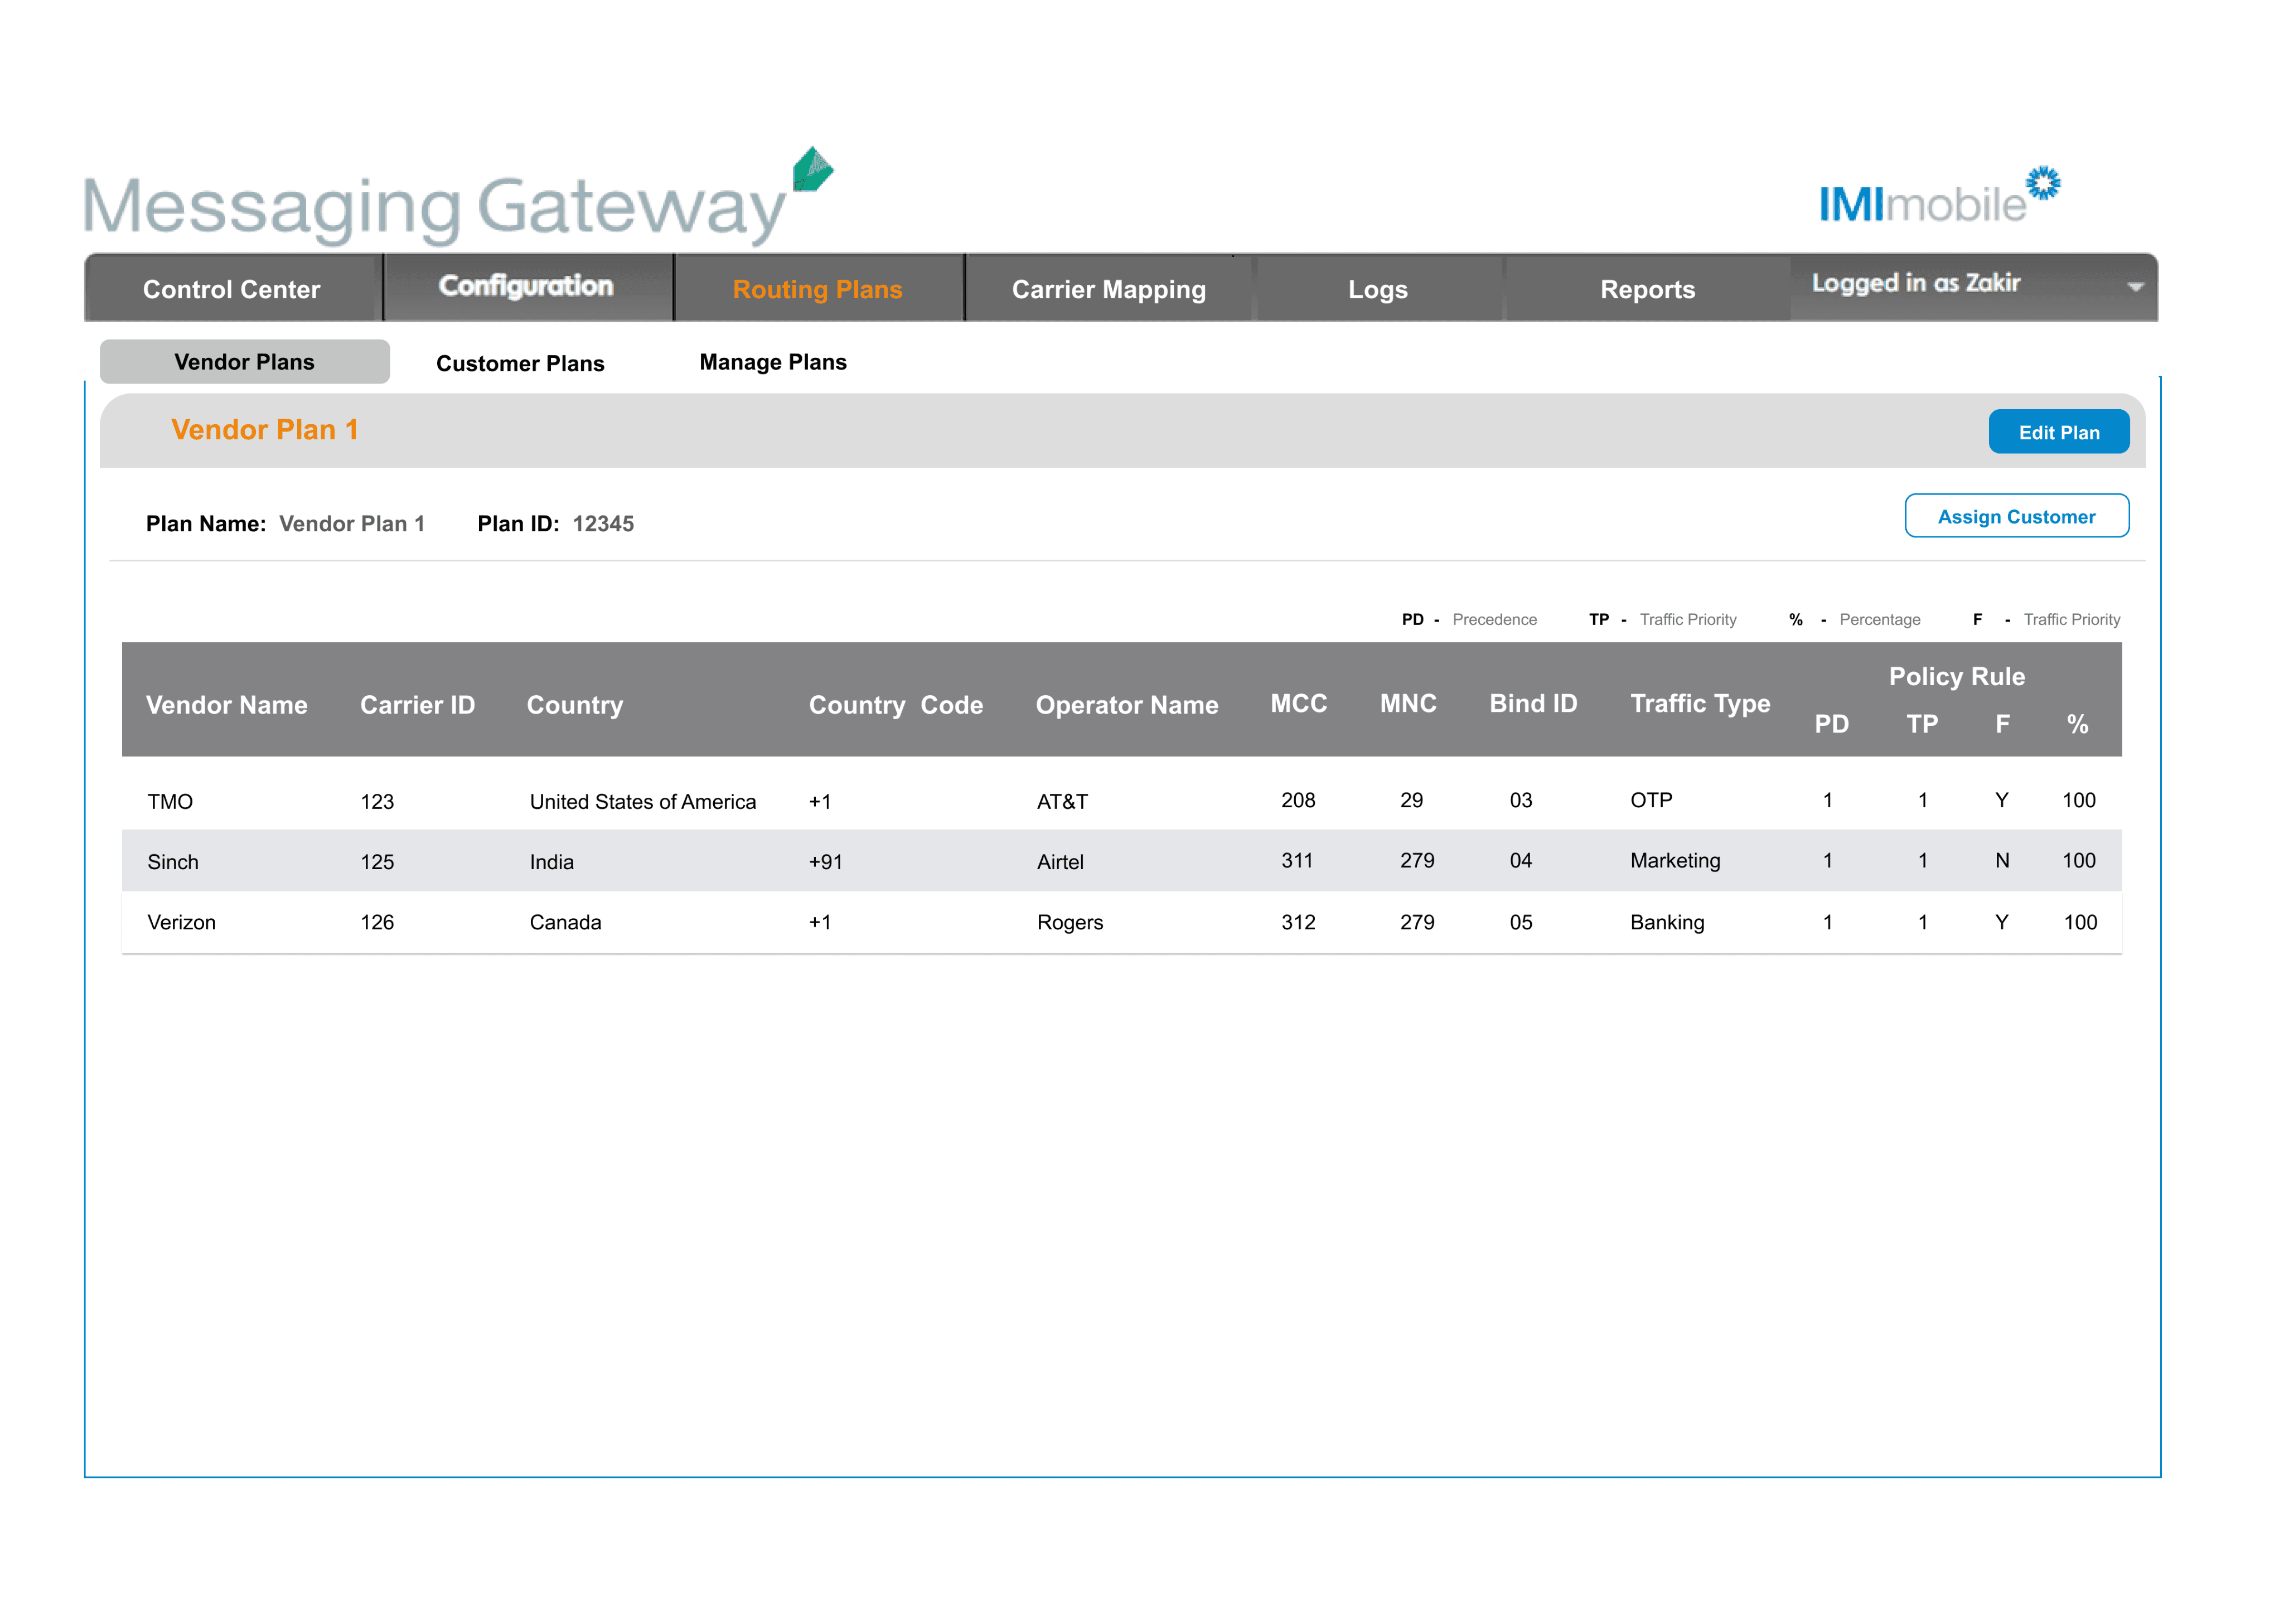Image resolution: width=2284 pixels, height=1624 pixels.
Task: Click the Airtel operator cell
Action: coord(1060,862)
